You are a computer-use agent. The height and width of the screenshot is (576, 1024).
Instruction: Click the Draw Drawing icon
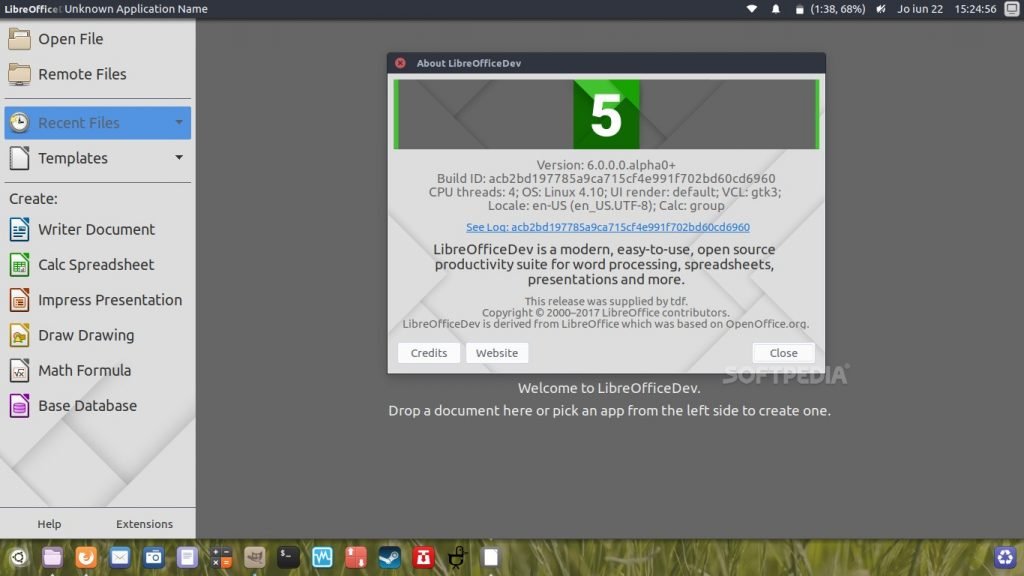pos(19,335)
